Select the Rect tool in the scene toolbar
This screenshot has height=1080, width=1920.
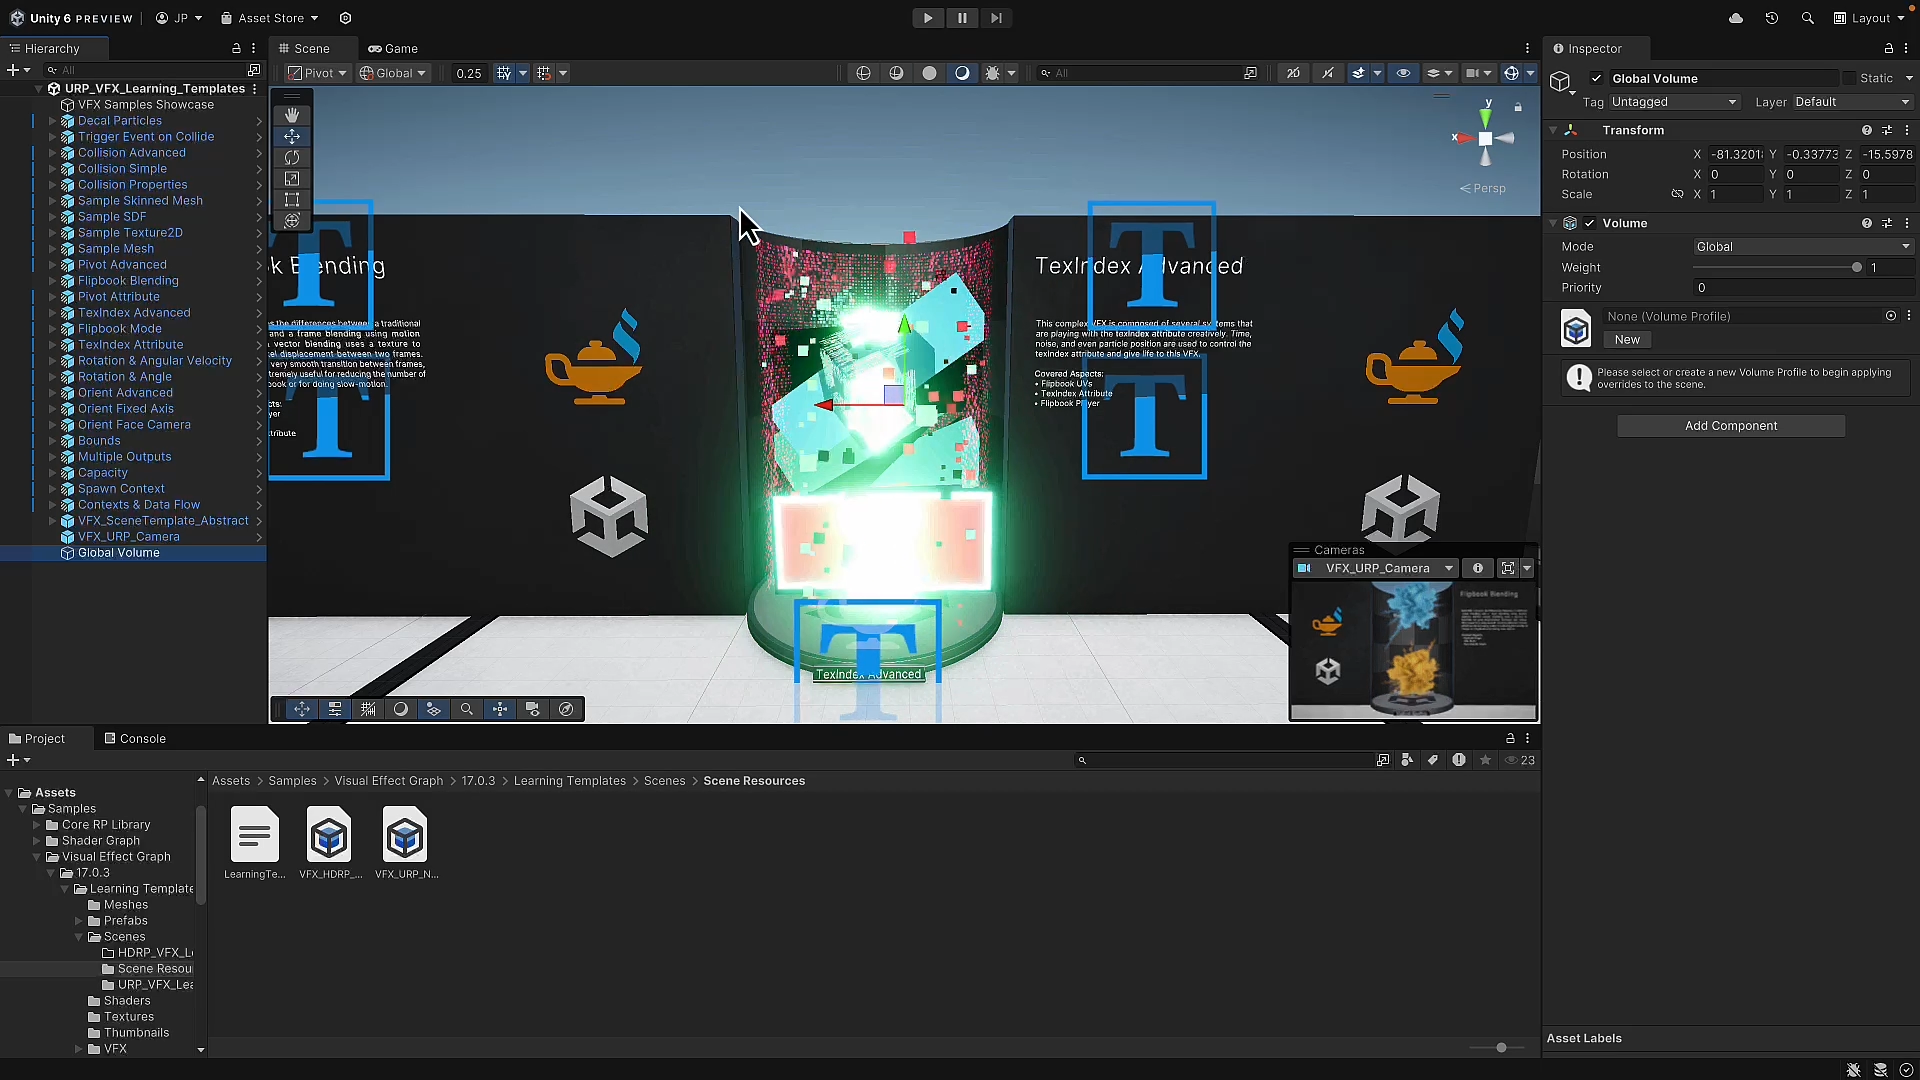[x=292, y=199]
